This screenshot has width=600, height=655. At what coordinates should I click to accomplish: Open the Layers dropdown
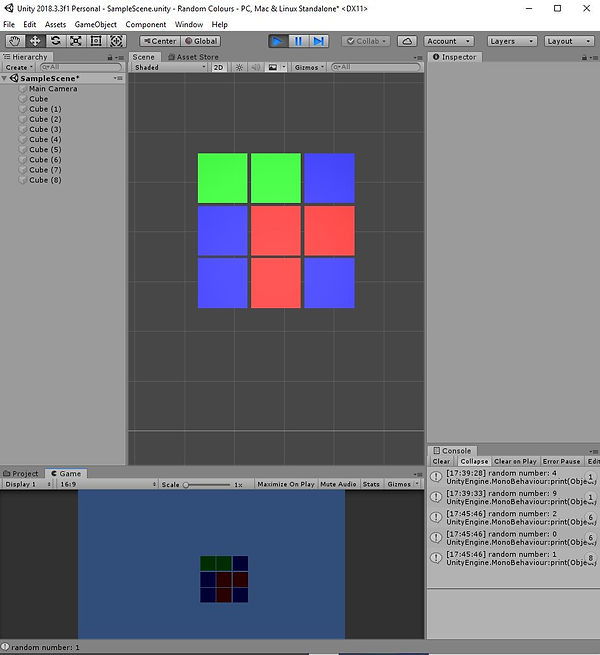click(512, 41)
